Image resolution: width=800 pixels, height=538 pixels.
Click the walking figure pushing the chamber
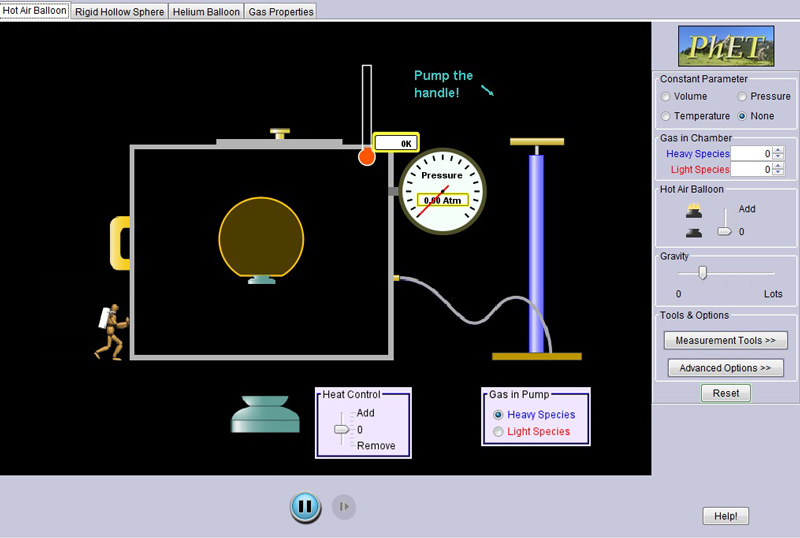(x=112, y=332)
